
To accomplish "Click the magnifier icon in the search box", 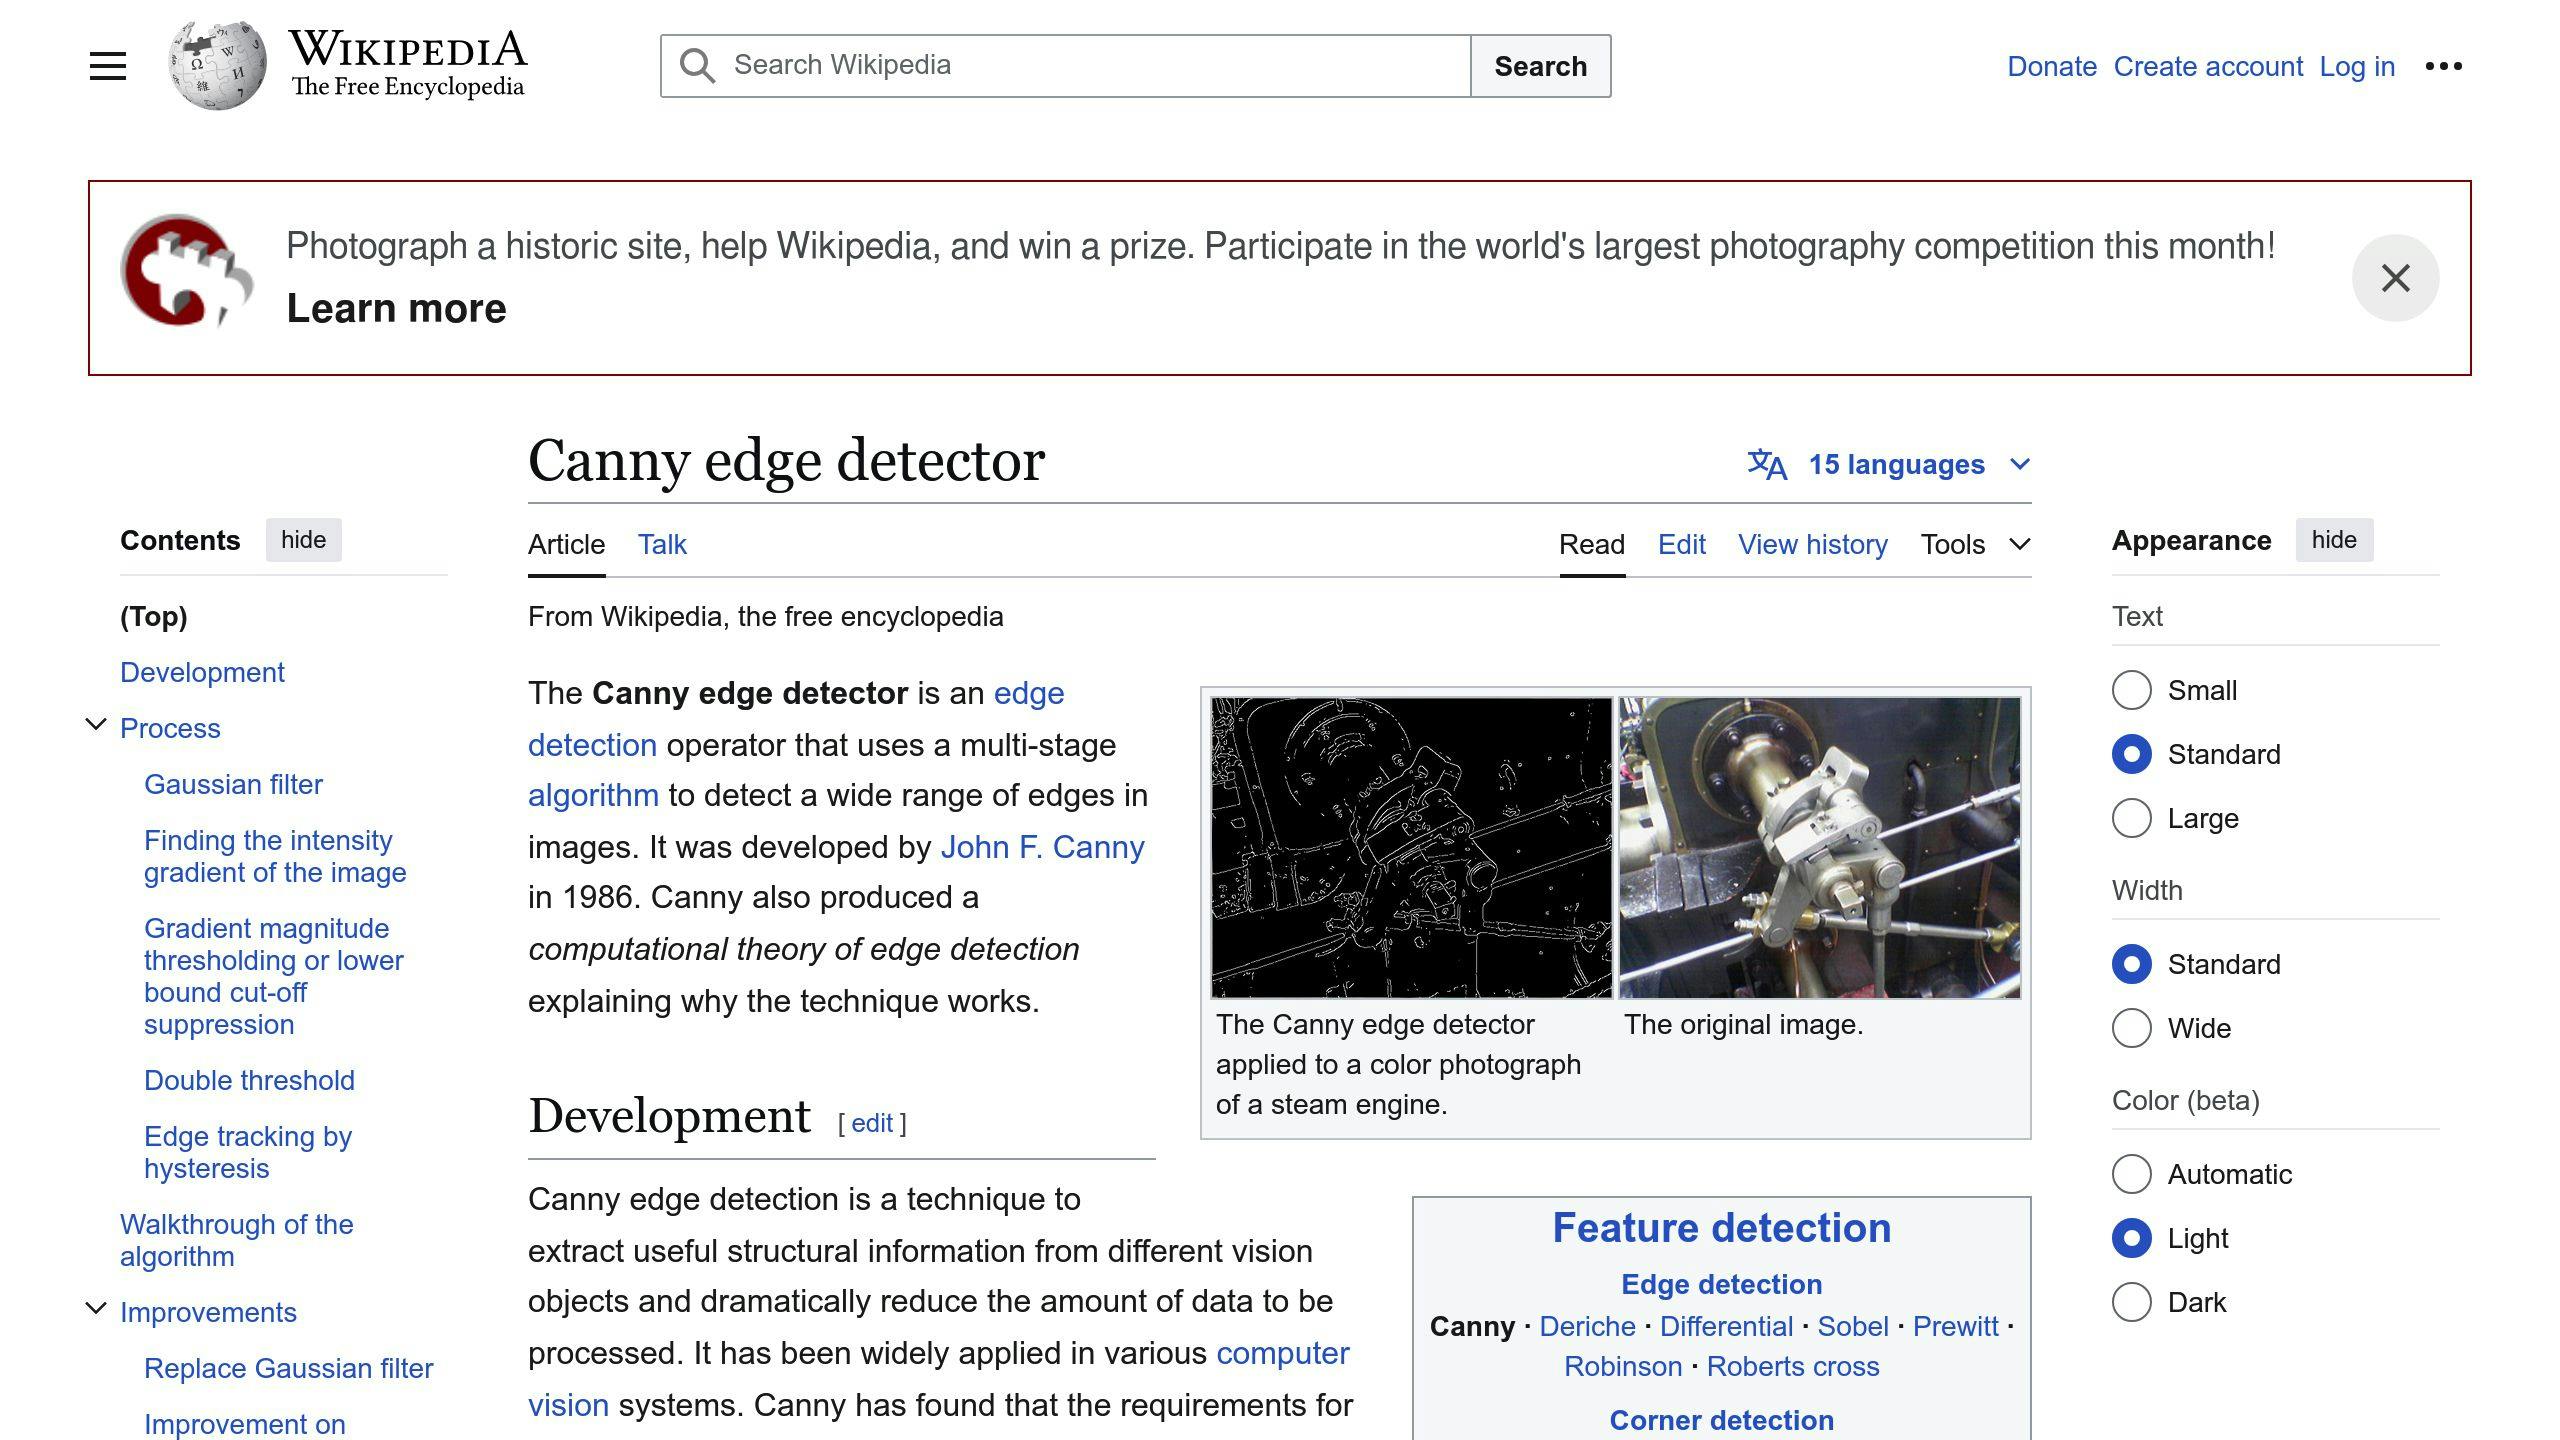I will pos(697,66).
